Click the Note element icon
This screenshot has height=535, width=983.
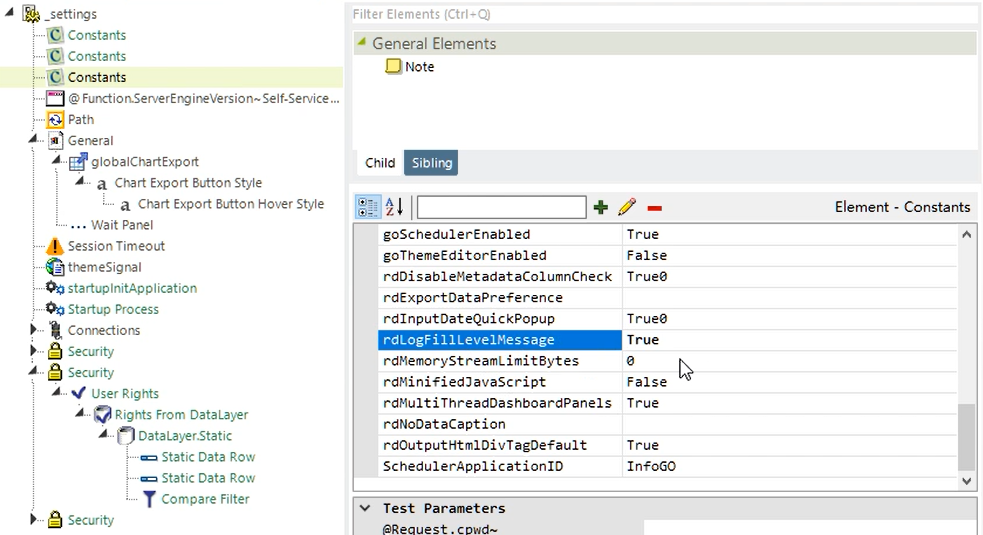[x=393, y=67]
